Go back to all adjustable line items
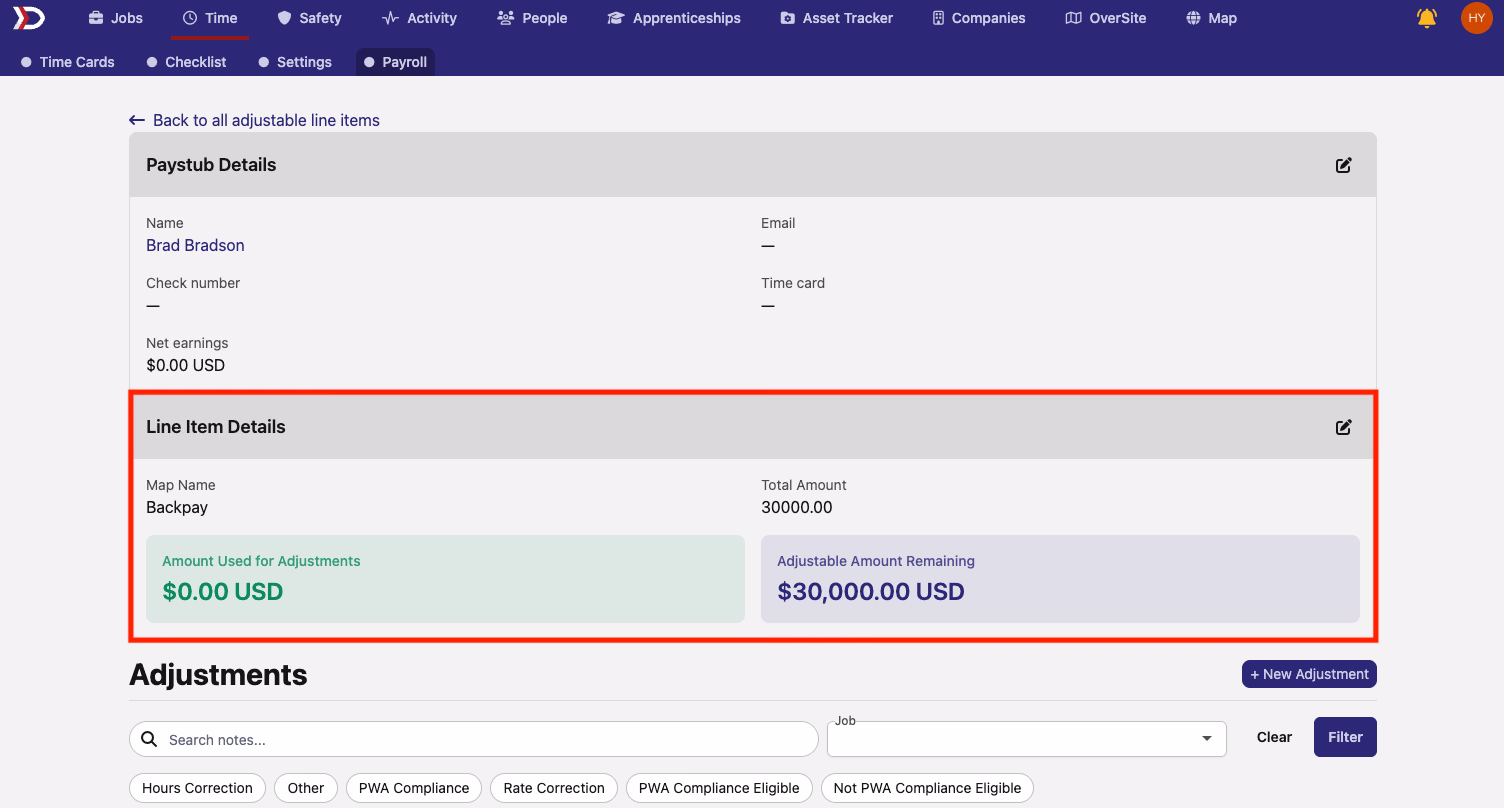 254,120
